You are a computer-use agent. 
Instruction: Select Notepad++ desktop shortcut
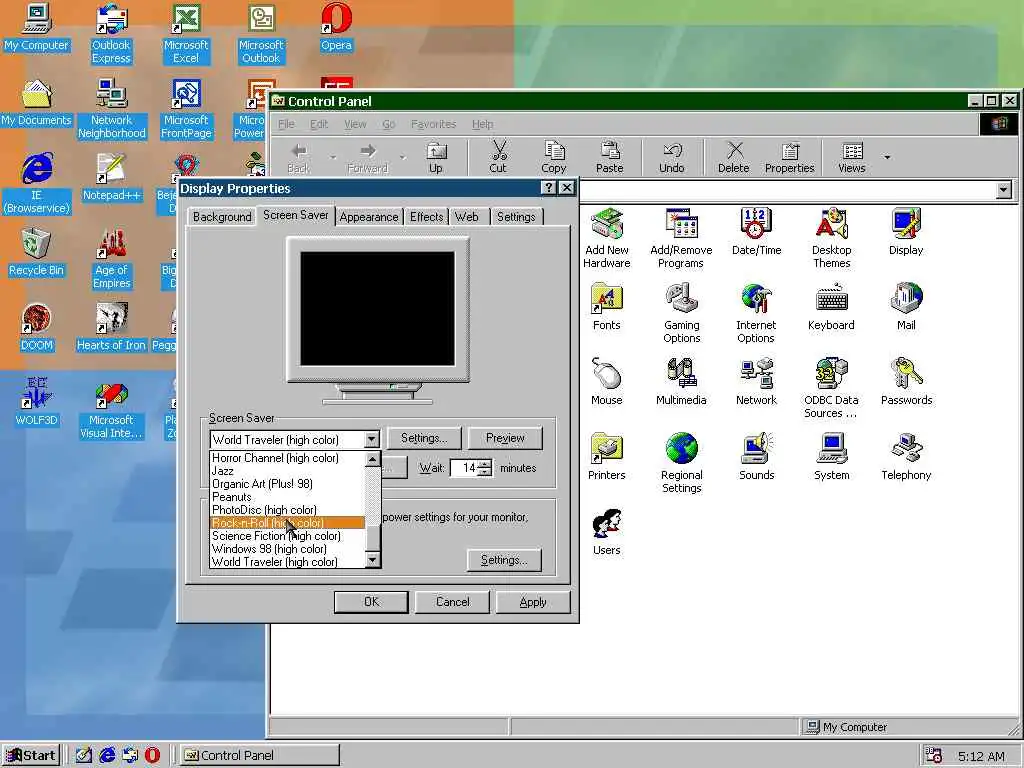(x=111, y=178)
